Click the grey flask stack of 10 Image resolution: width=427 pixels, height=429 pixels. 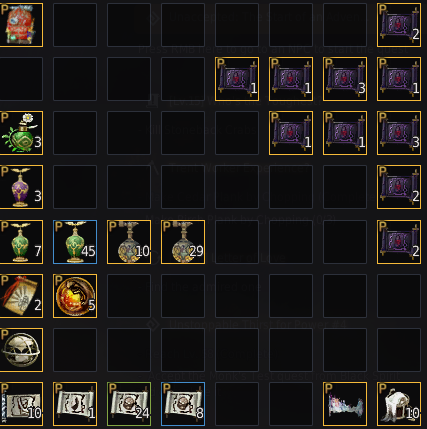pos(129,242)
